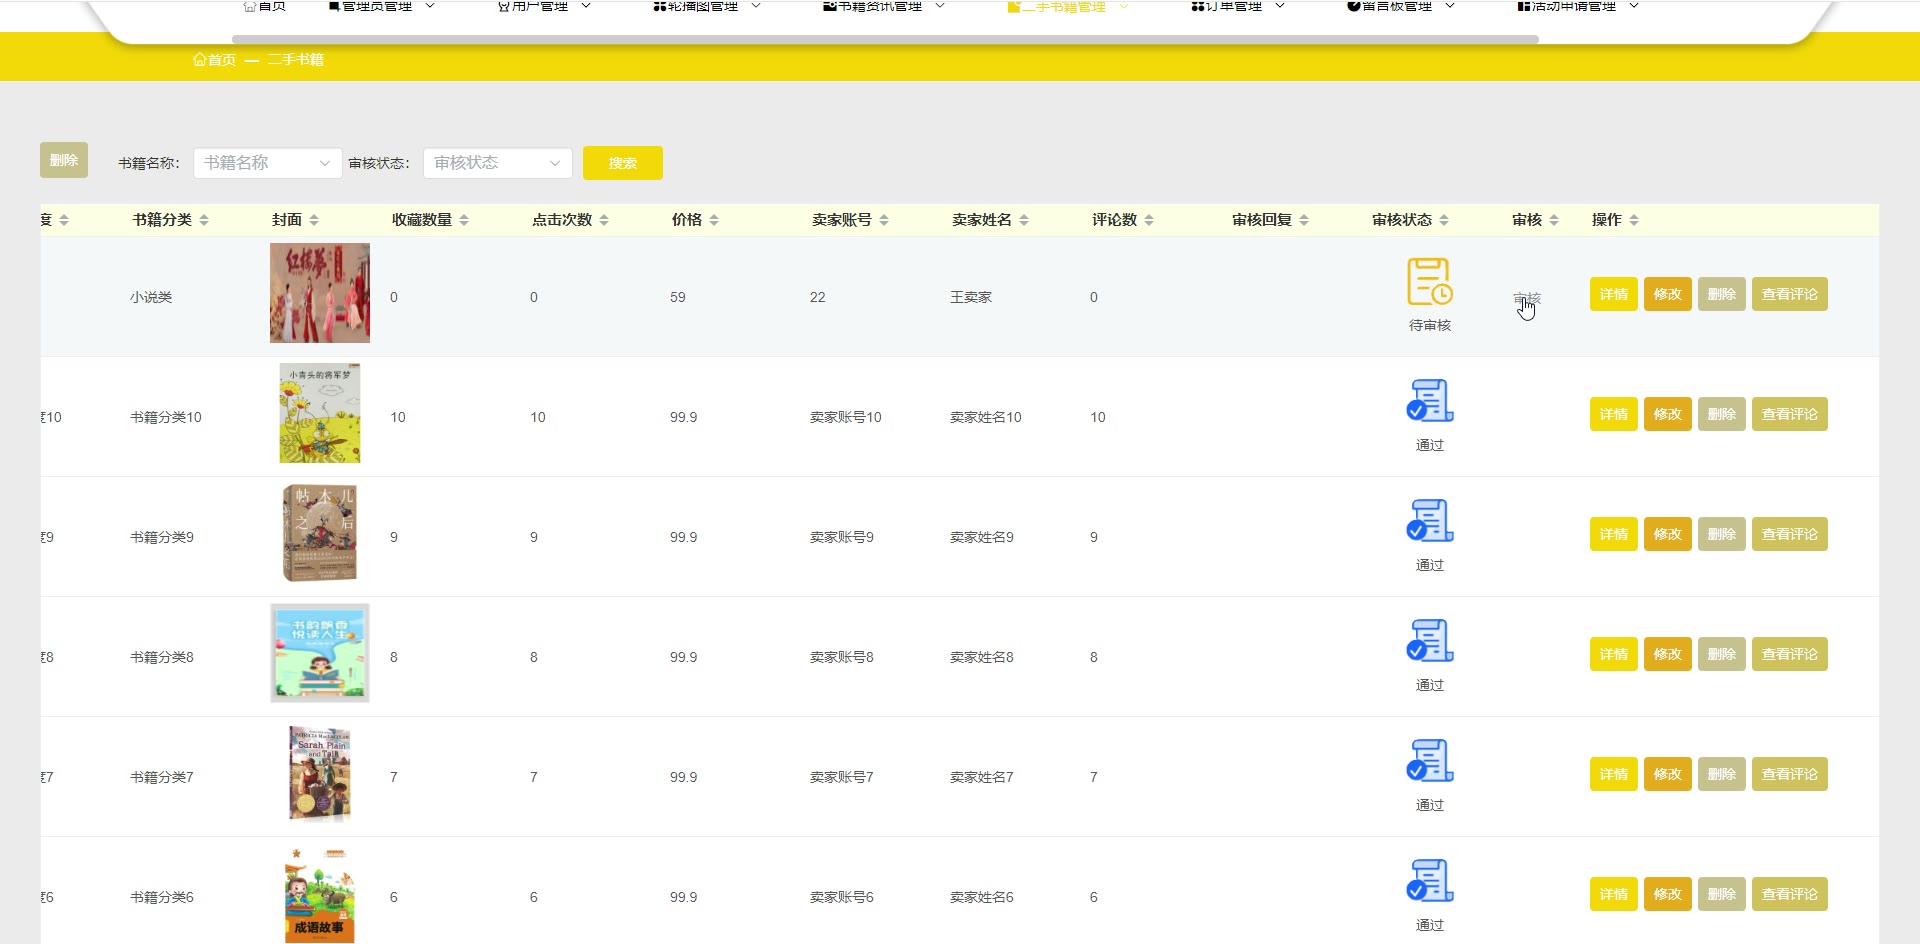Image resolution: width=1920 pixels, height=944 pixels.
Task: Open the 轮播图管理 menu
Action: [x=703, y=6]
